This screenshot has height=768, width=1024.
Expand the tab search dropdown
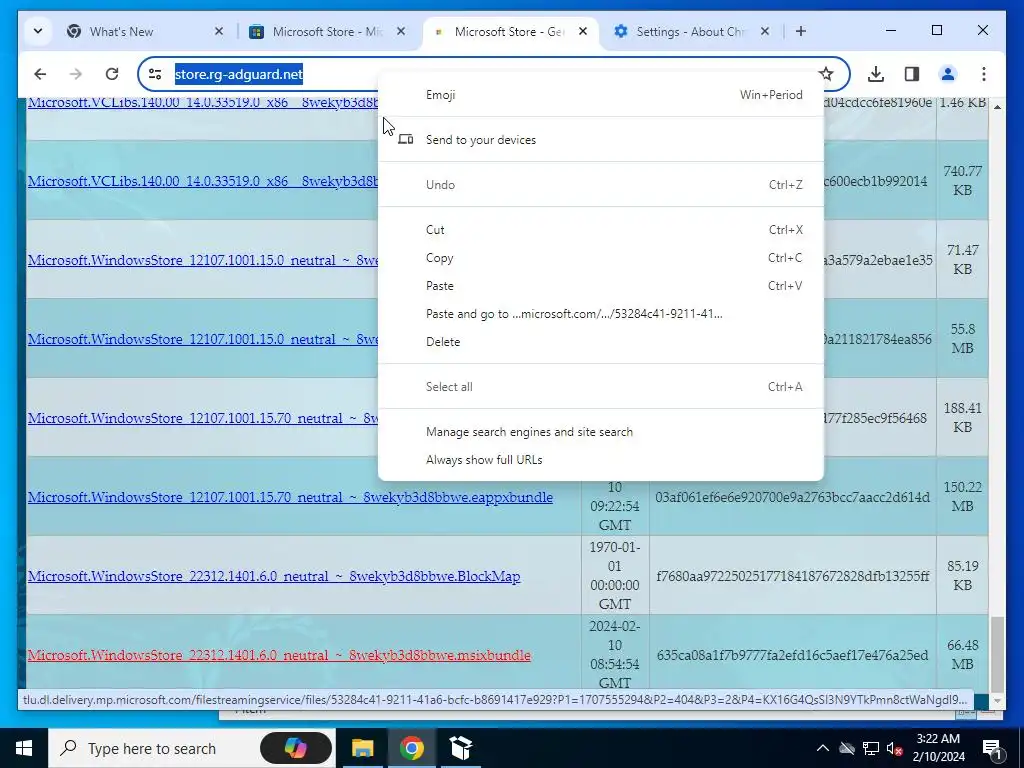click(x=38, y=31)
